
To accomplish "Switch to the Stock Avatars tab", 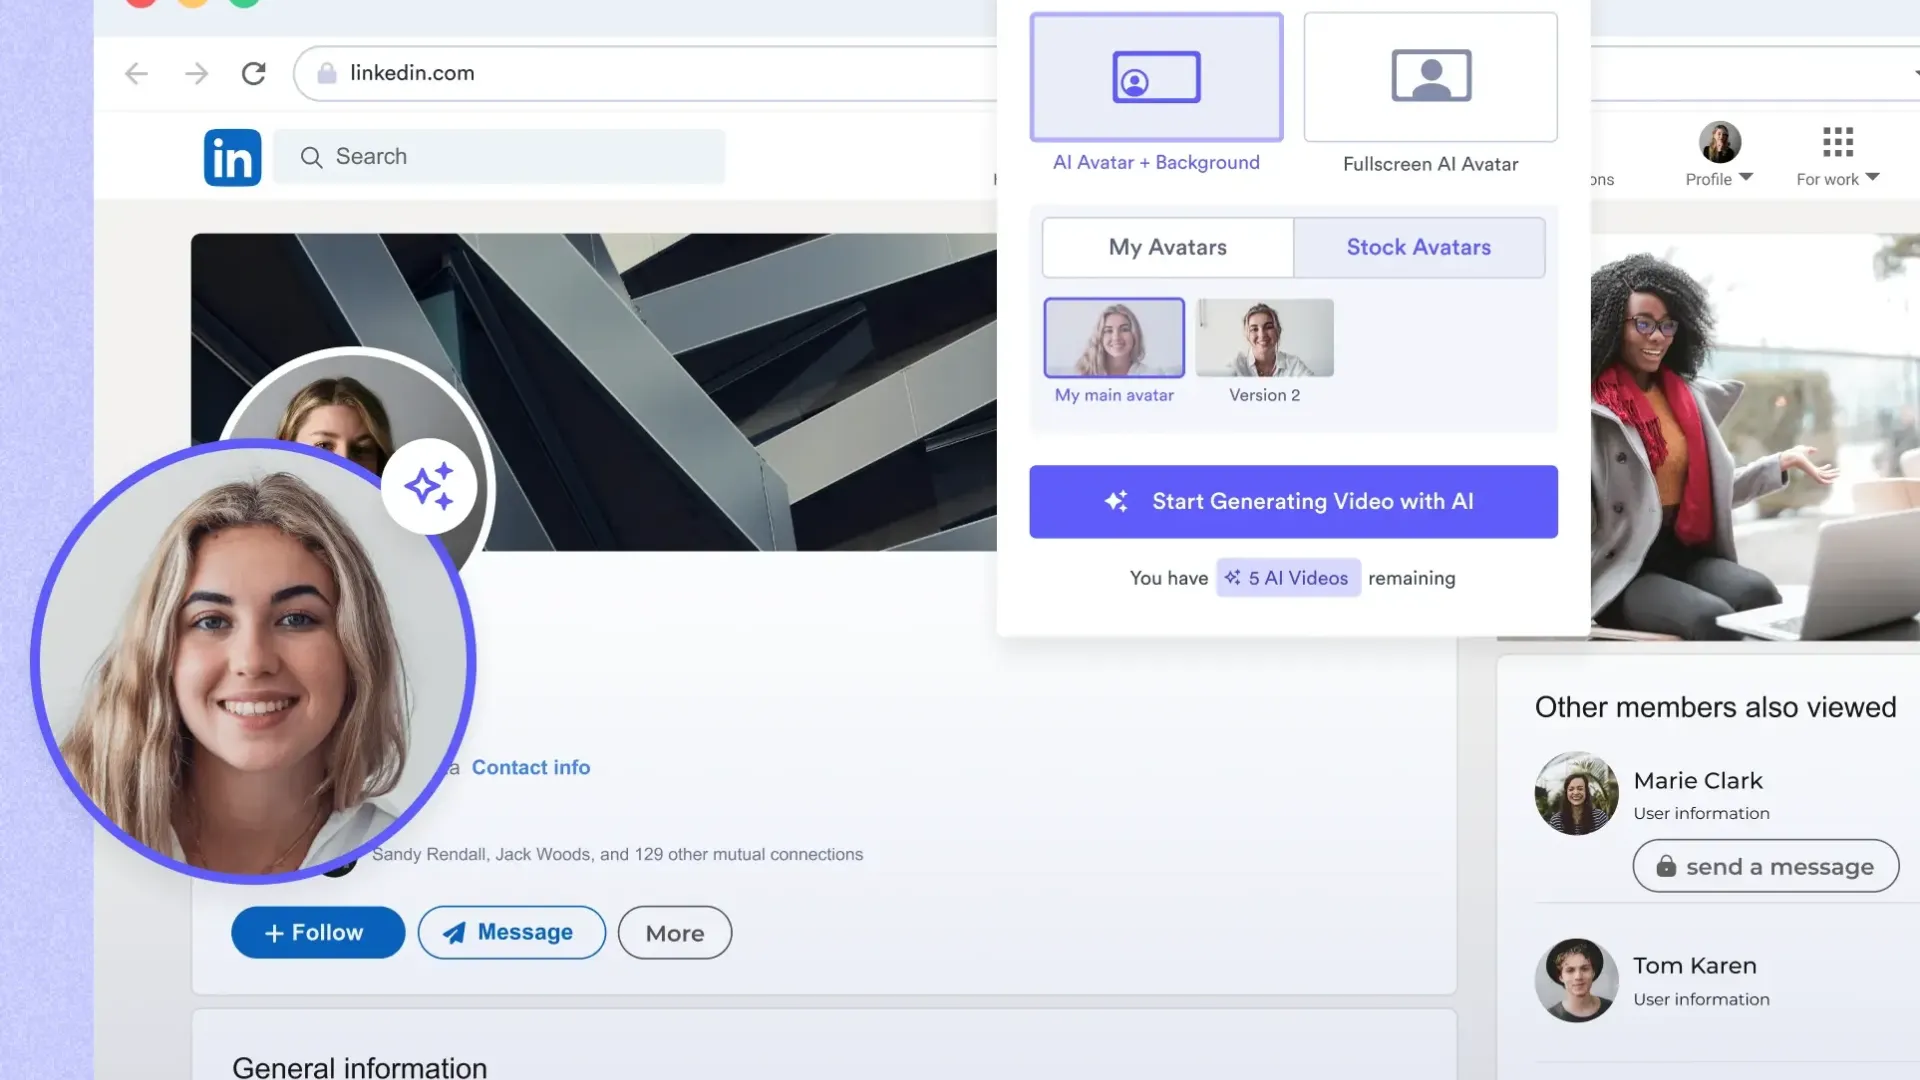I will 1418,247.
